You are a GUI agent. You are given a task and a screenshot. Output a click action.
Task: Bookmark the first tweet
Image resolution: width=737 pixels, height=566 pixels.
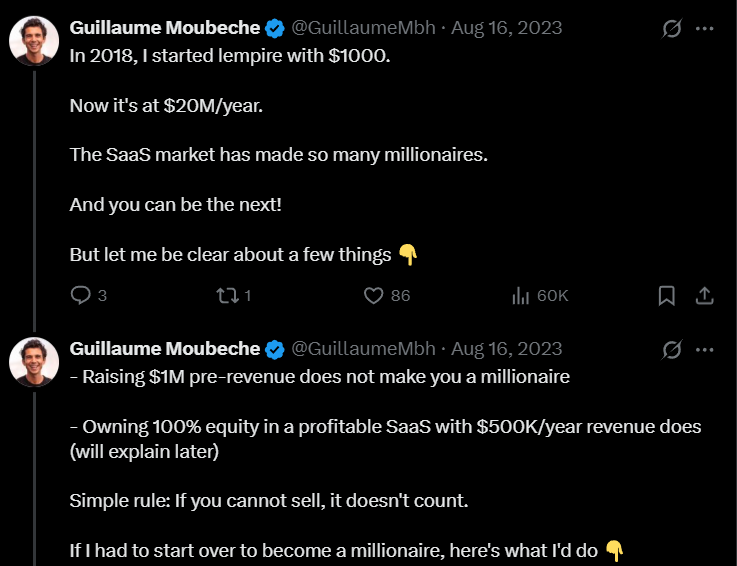pyautogui.click(x=667, y=295)
